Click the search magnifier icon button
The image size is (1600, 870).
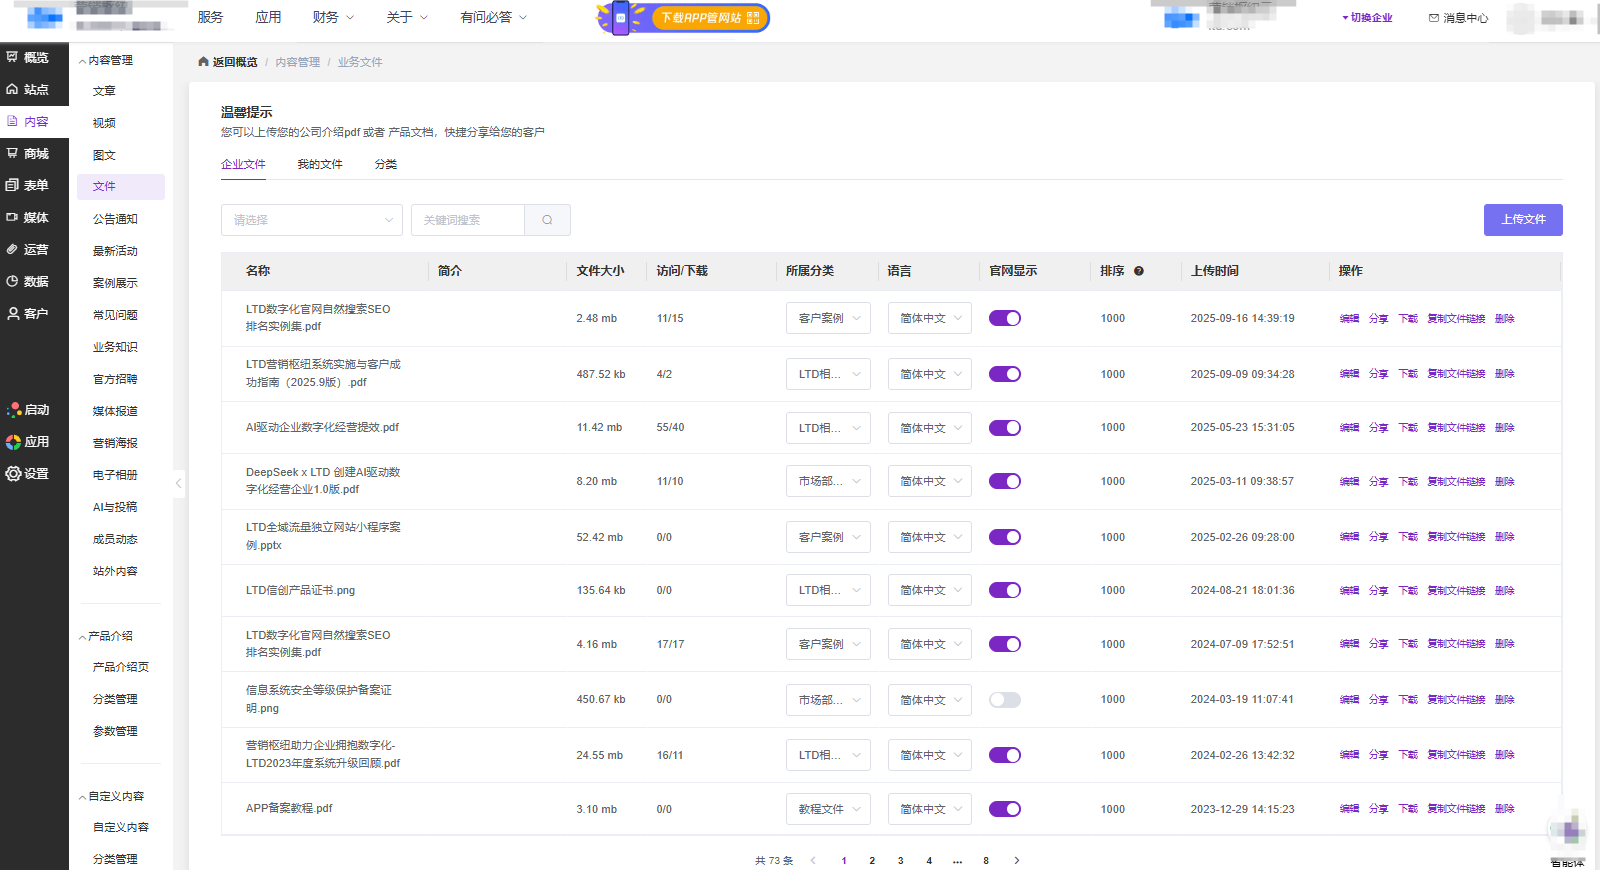(x=547, y=220)
